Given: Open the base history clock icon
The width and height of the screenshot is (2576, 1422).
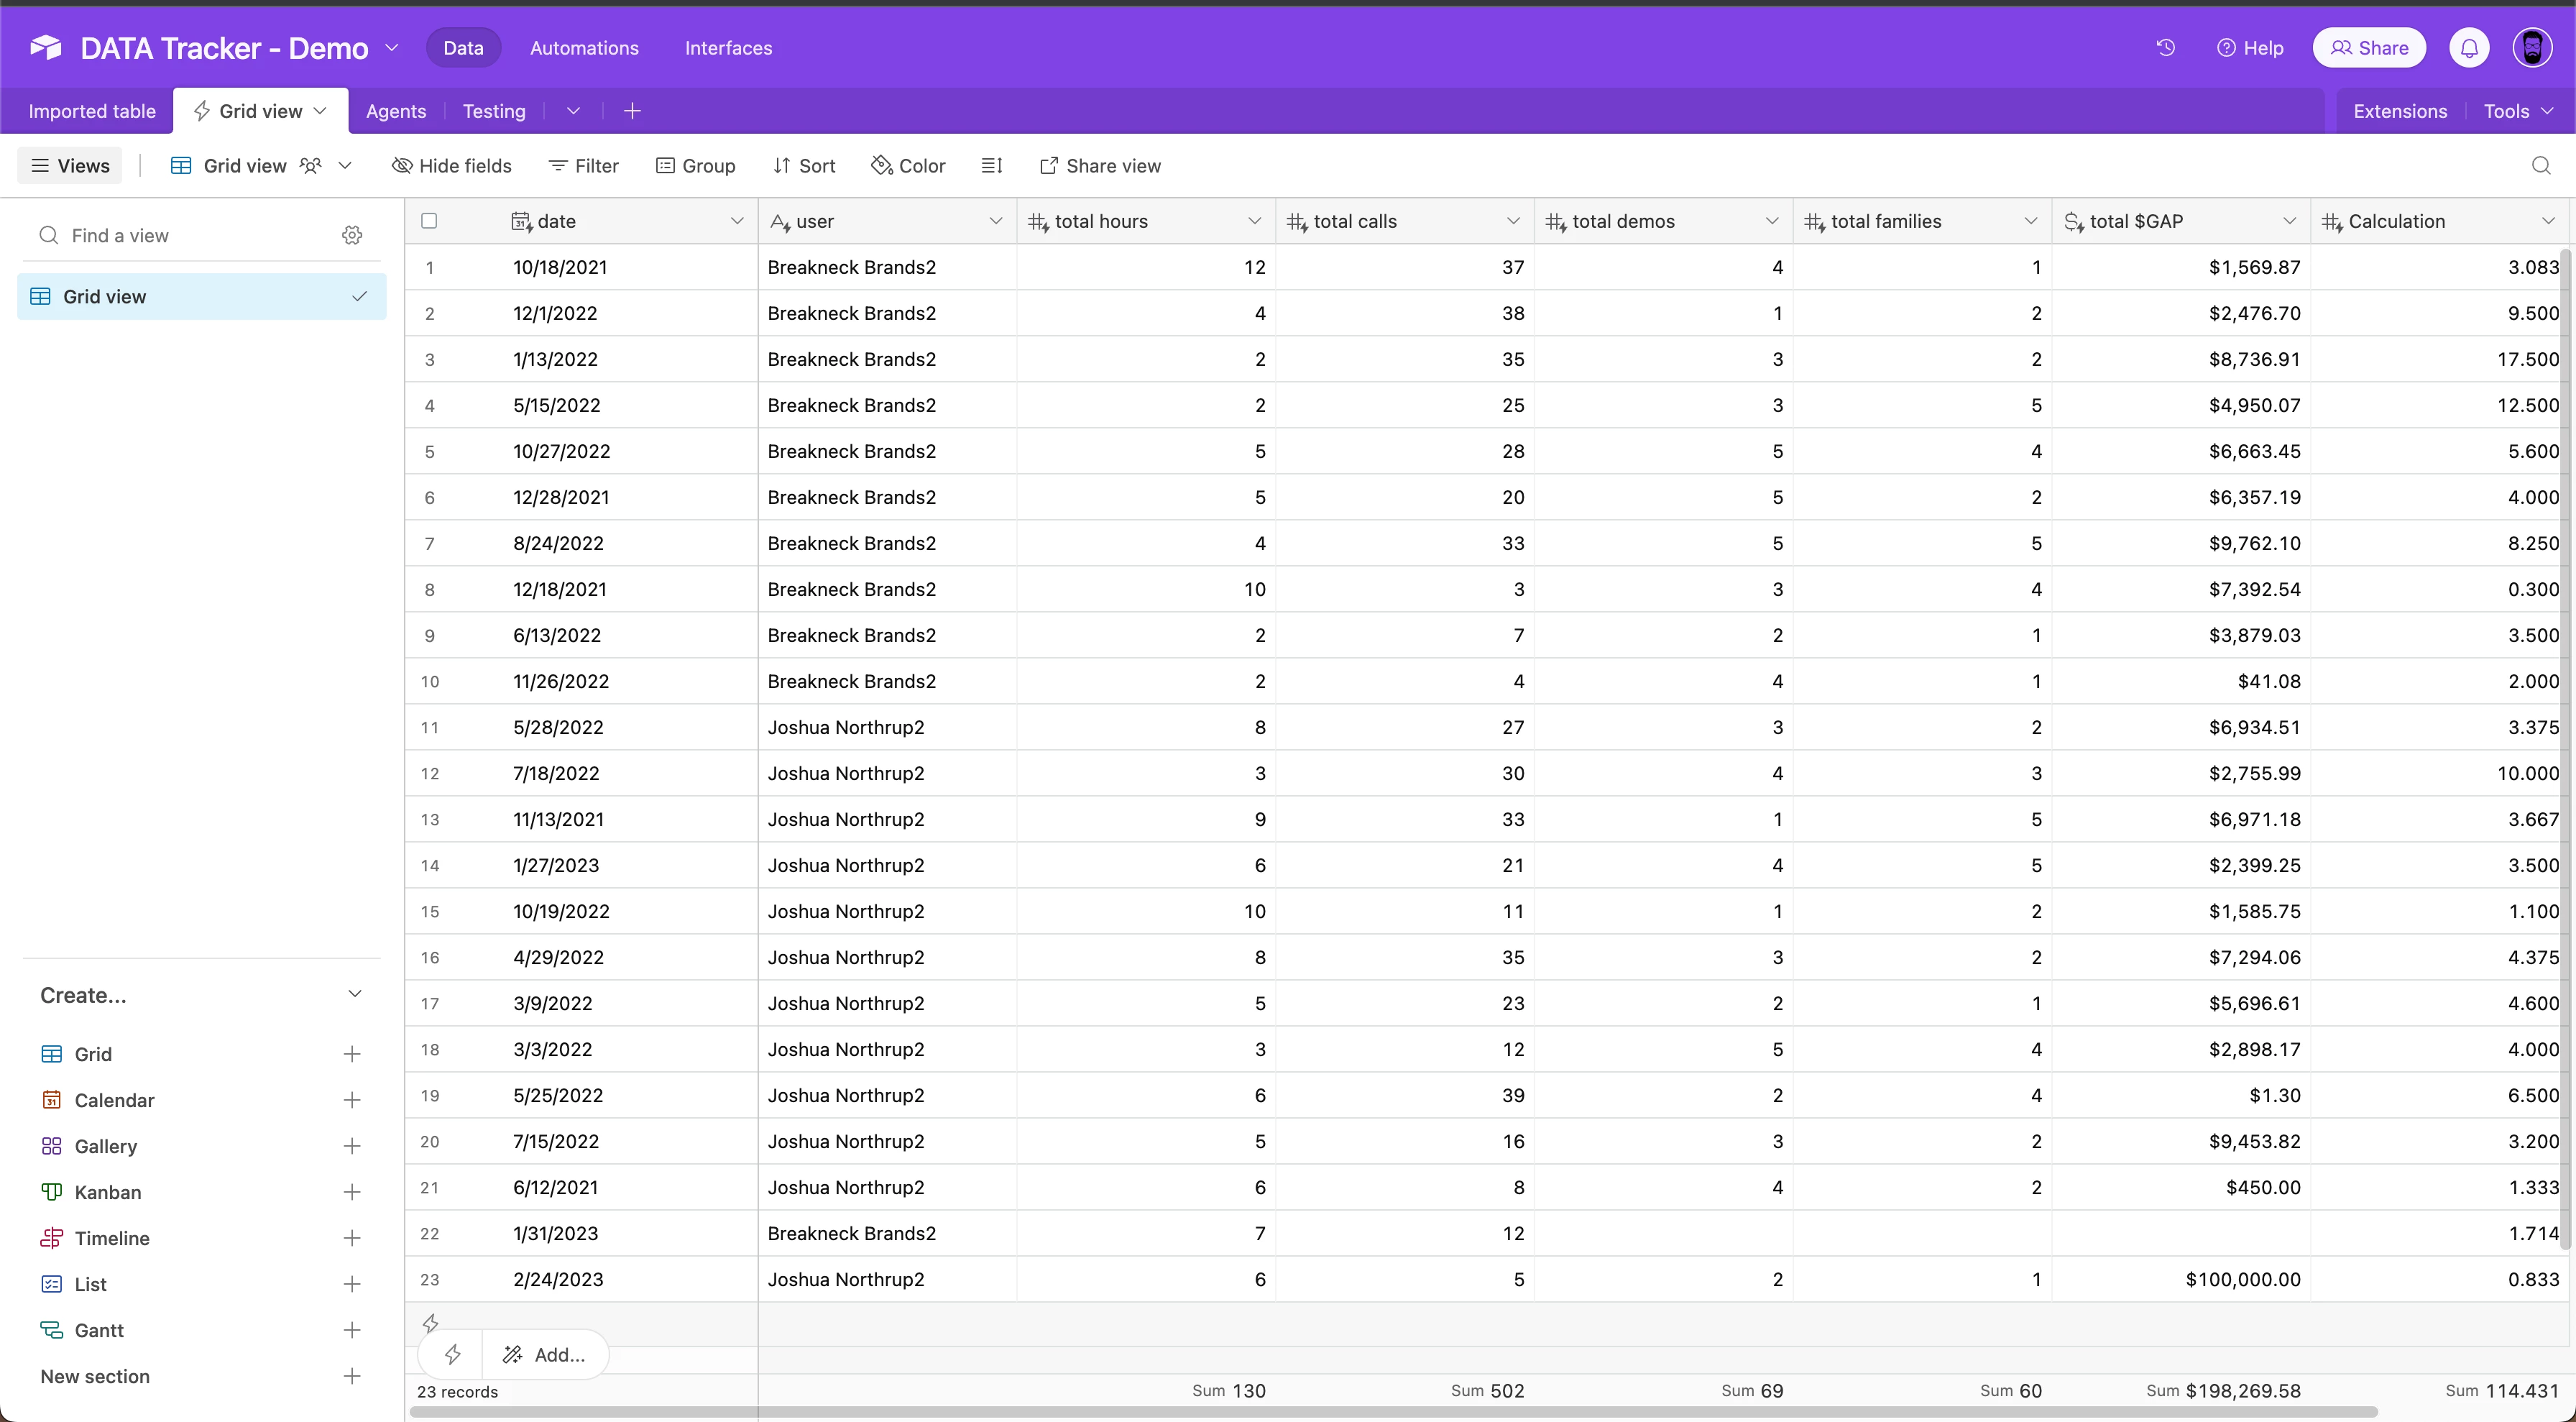Looking at the screenshot, I should tap(2166, 47).
